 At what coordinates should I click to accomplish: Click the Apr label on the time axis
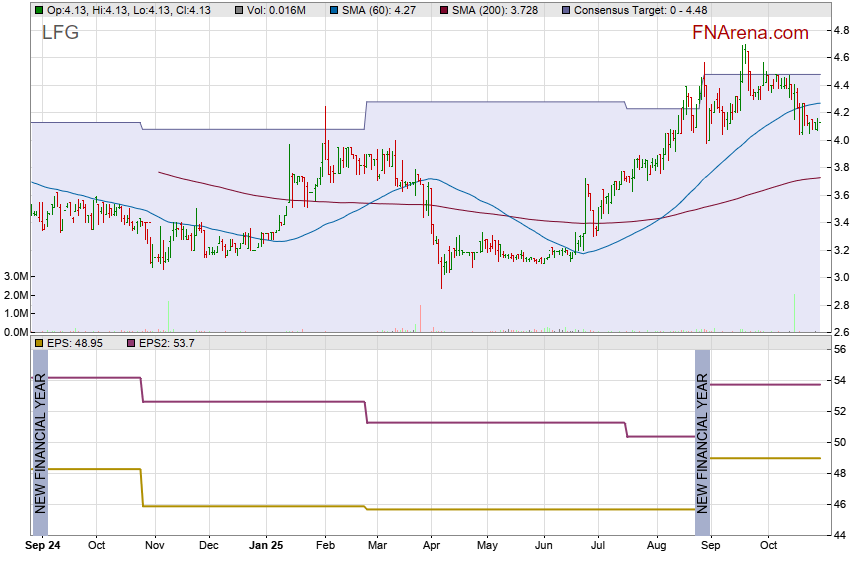point(431,546)
